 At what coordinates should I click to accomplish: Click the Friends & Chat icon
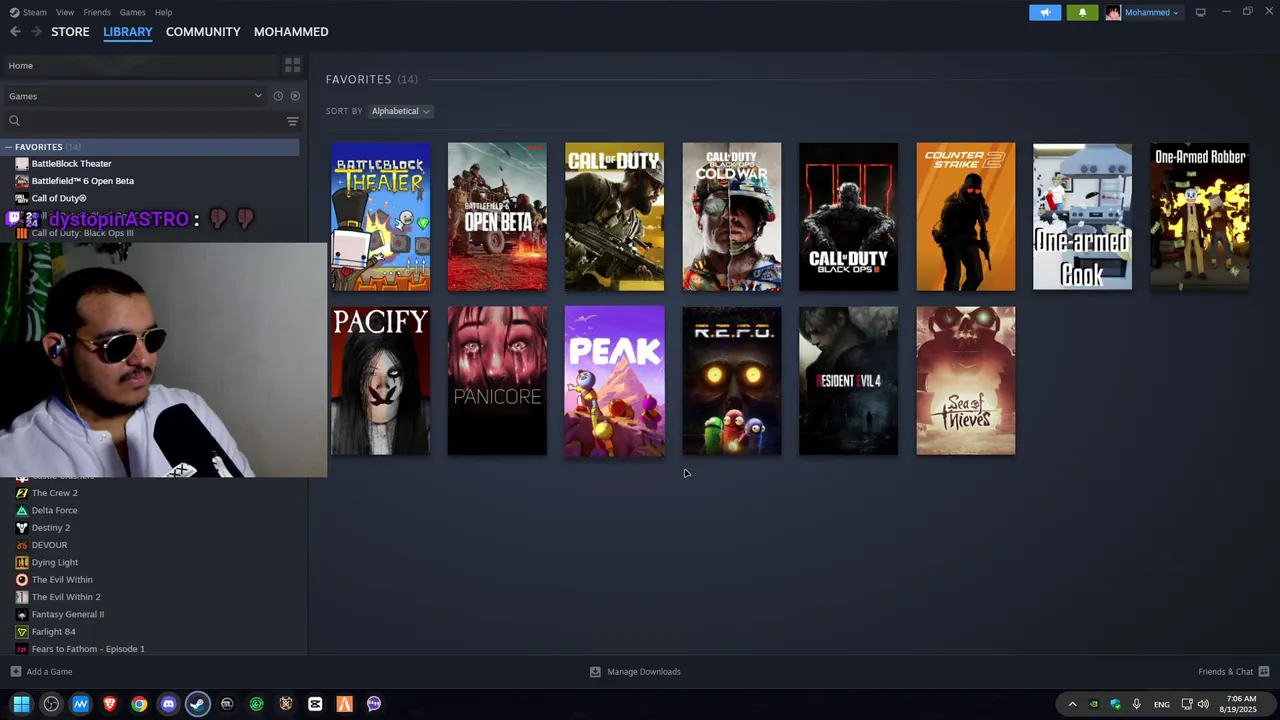coord(1264,672)
